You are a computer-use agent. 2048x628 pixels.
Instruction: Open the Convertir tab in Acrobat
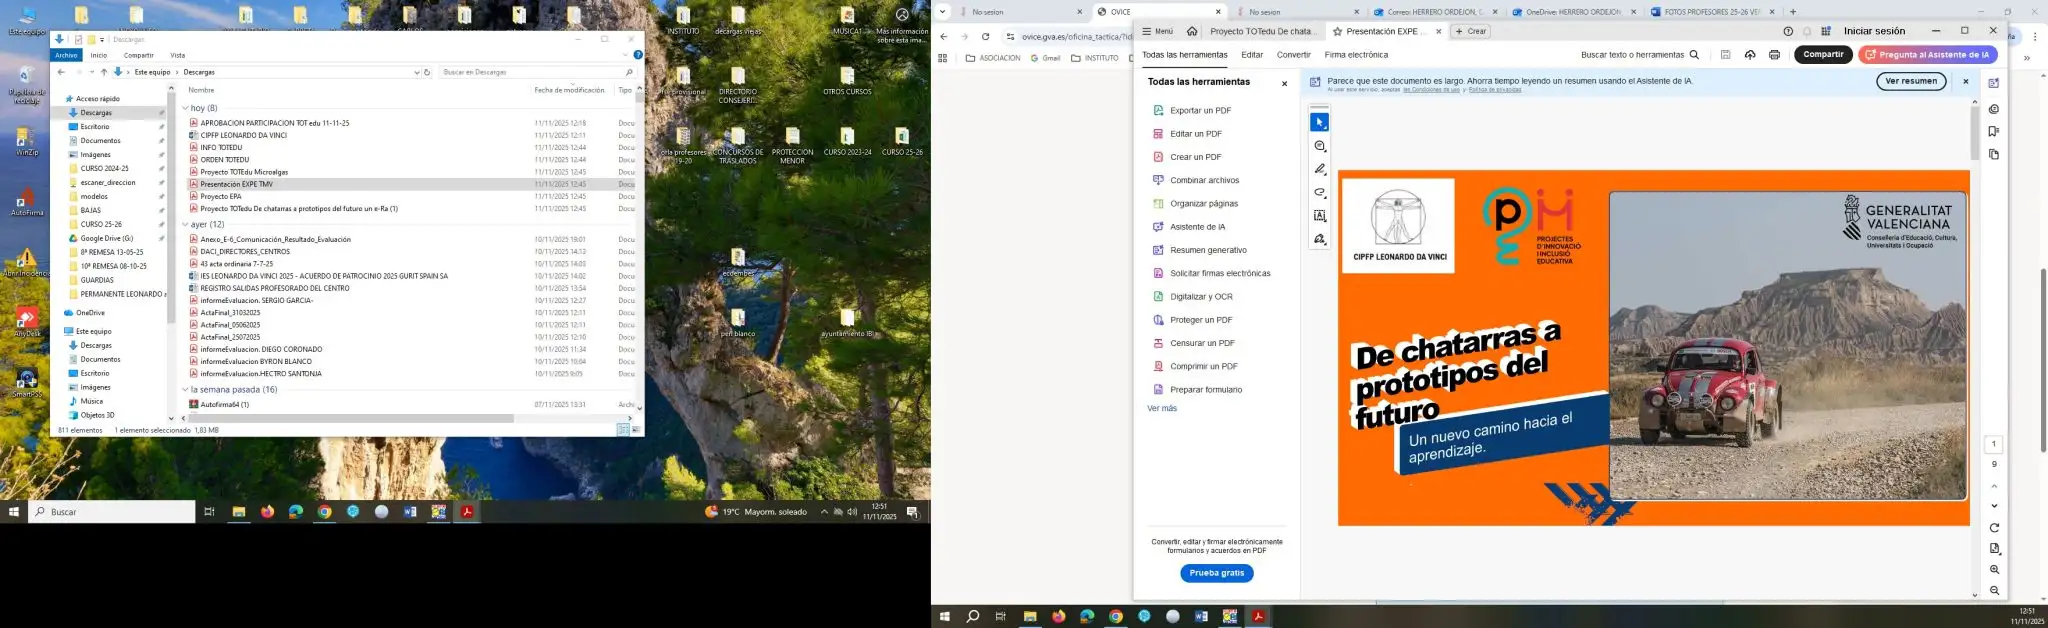tap(1293, 55)
